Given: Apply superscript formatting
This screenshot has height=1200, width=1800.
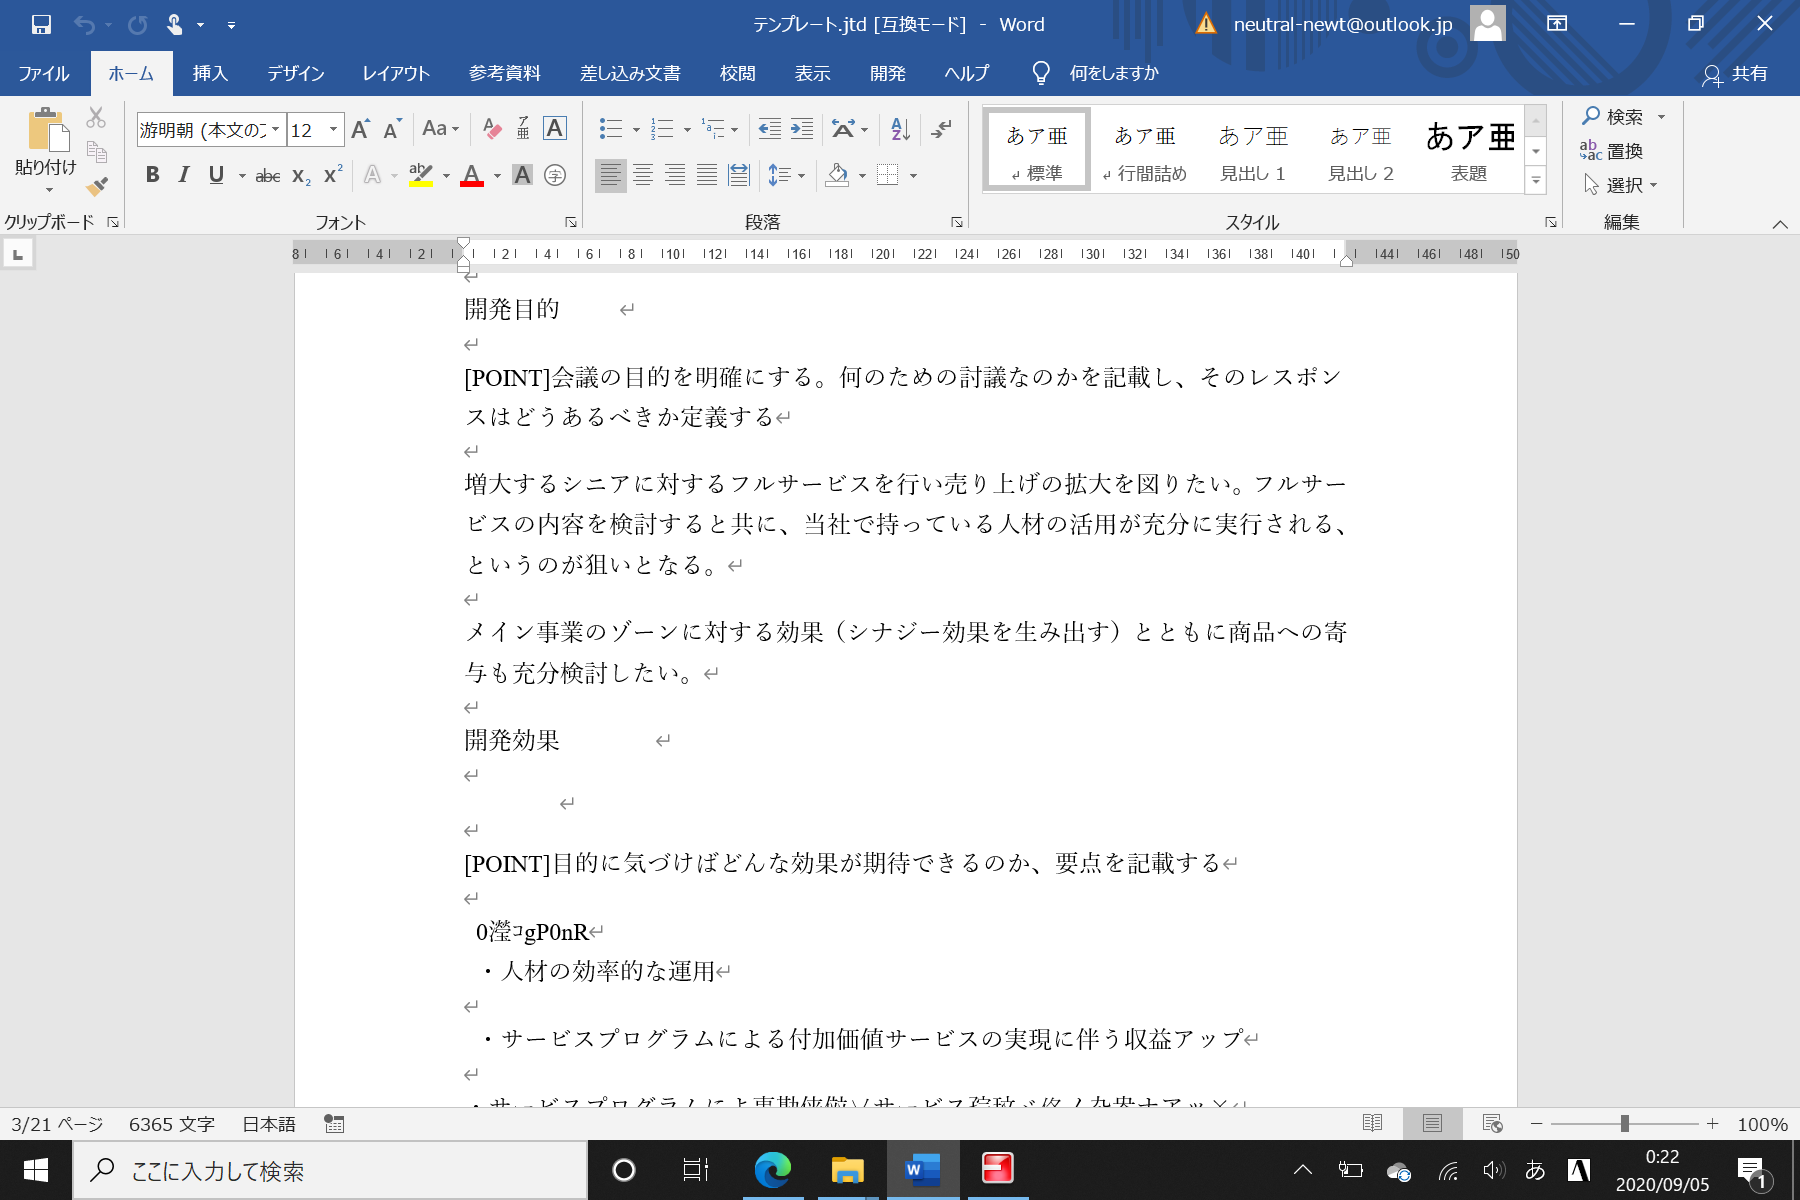Looking at the screenshot, I should click(333, 176).
